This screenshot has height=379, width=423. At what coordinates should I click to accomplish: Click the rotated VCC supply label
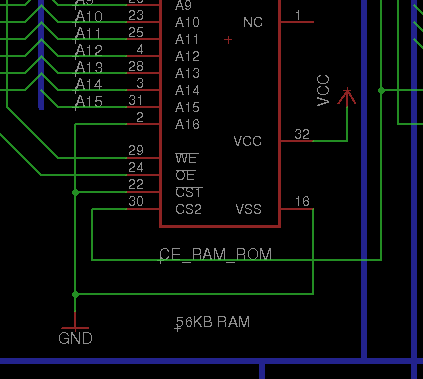click(x=323, y=90)
